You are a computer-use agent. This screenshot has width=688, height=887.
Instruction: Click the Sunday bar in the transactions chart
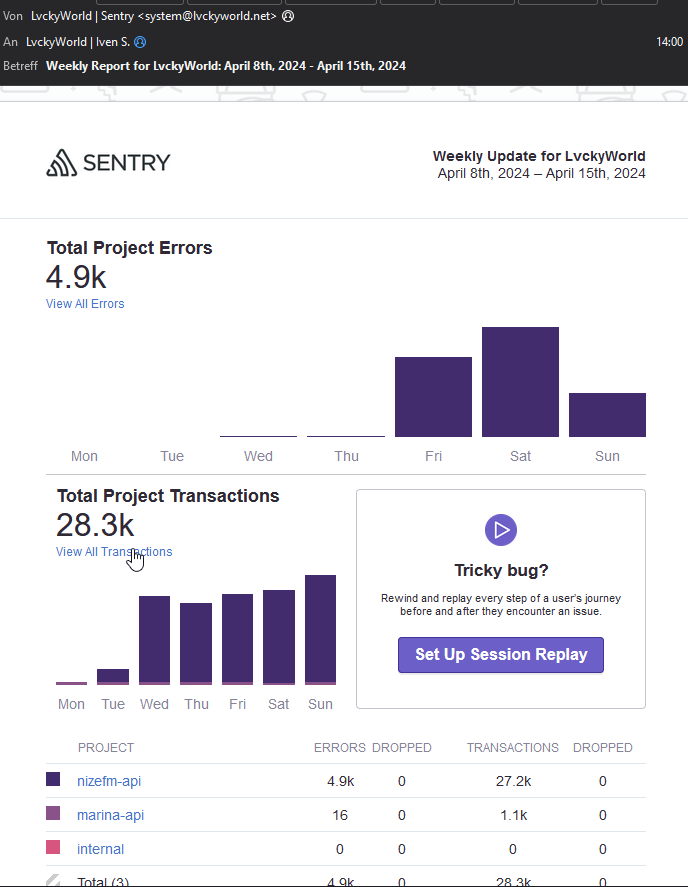click(320, 629)
